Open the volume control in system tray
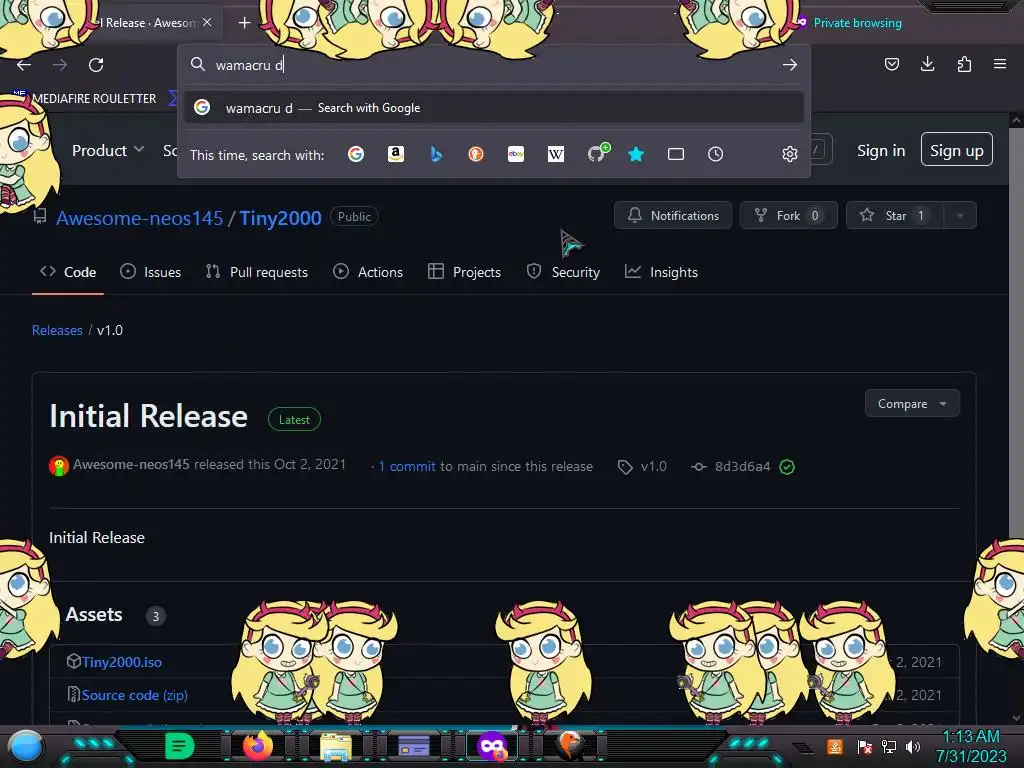This screenshot has width=1024, height=768. pos(912,746)
